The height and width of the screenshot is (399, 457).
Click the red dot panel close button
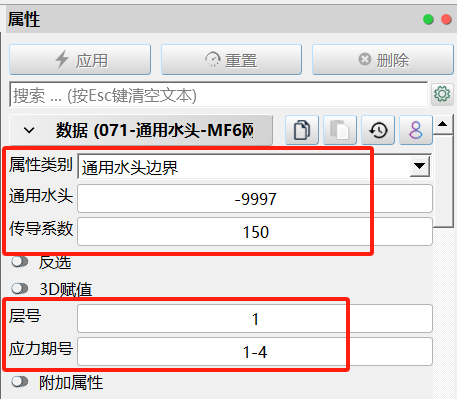446,19
